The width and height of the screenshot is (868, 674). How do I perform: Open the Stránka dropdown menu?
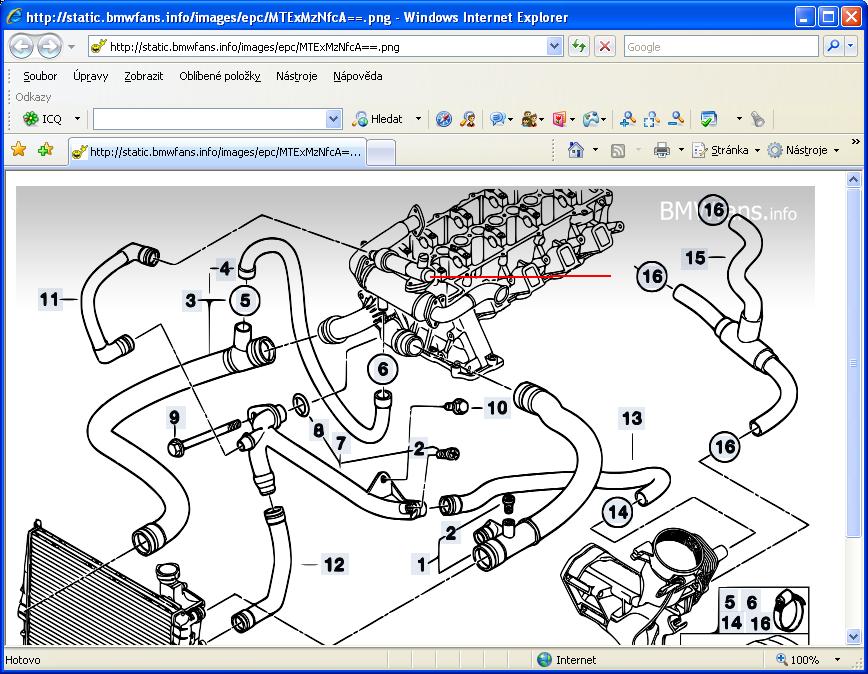734,150
